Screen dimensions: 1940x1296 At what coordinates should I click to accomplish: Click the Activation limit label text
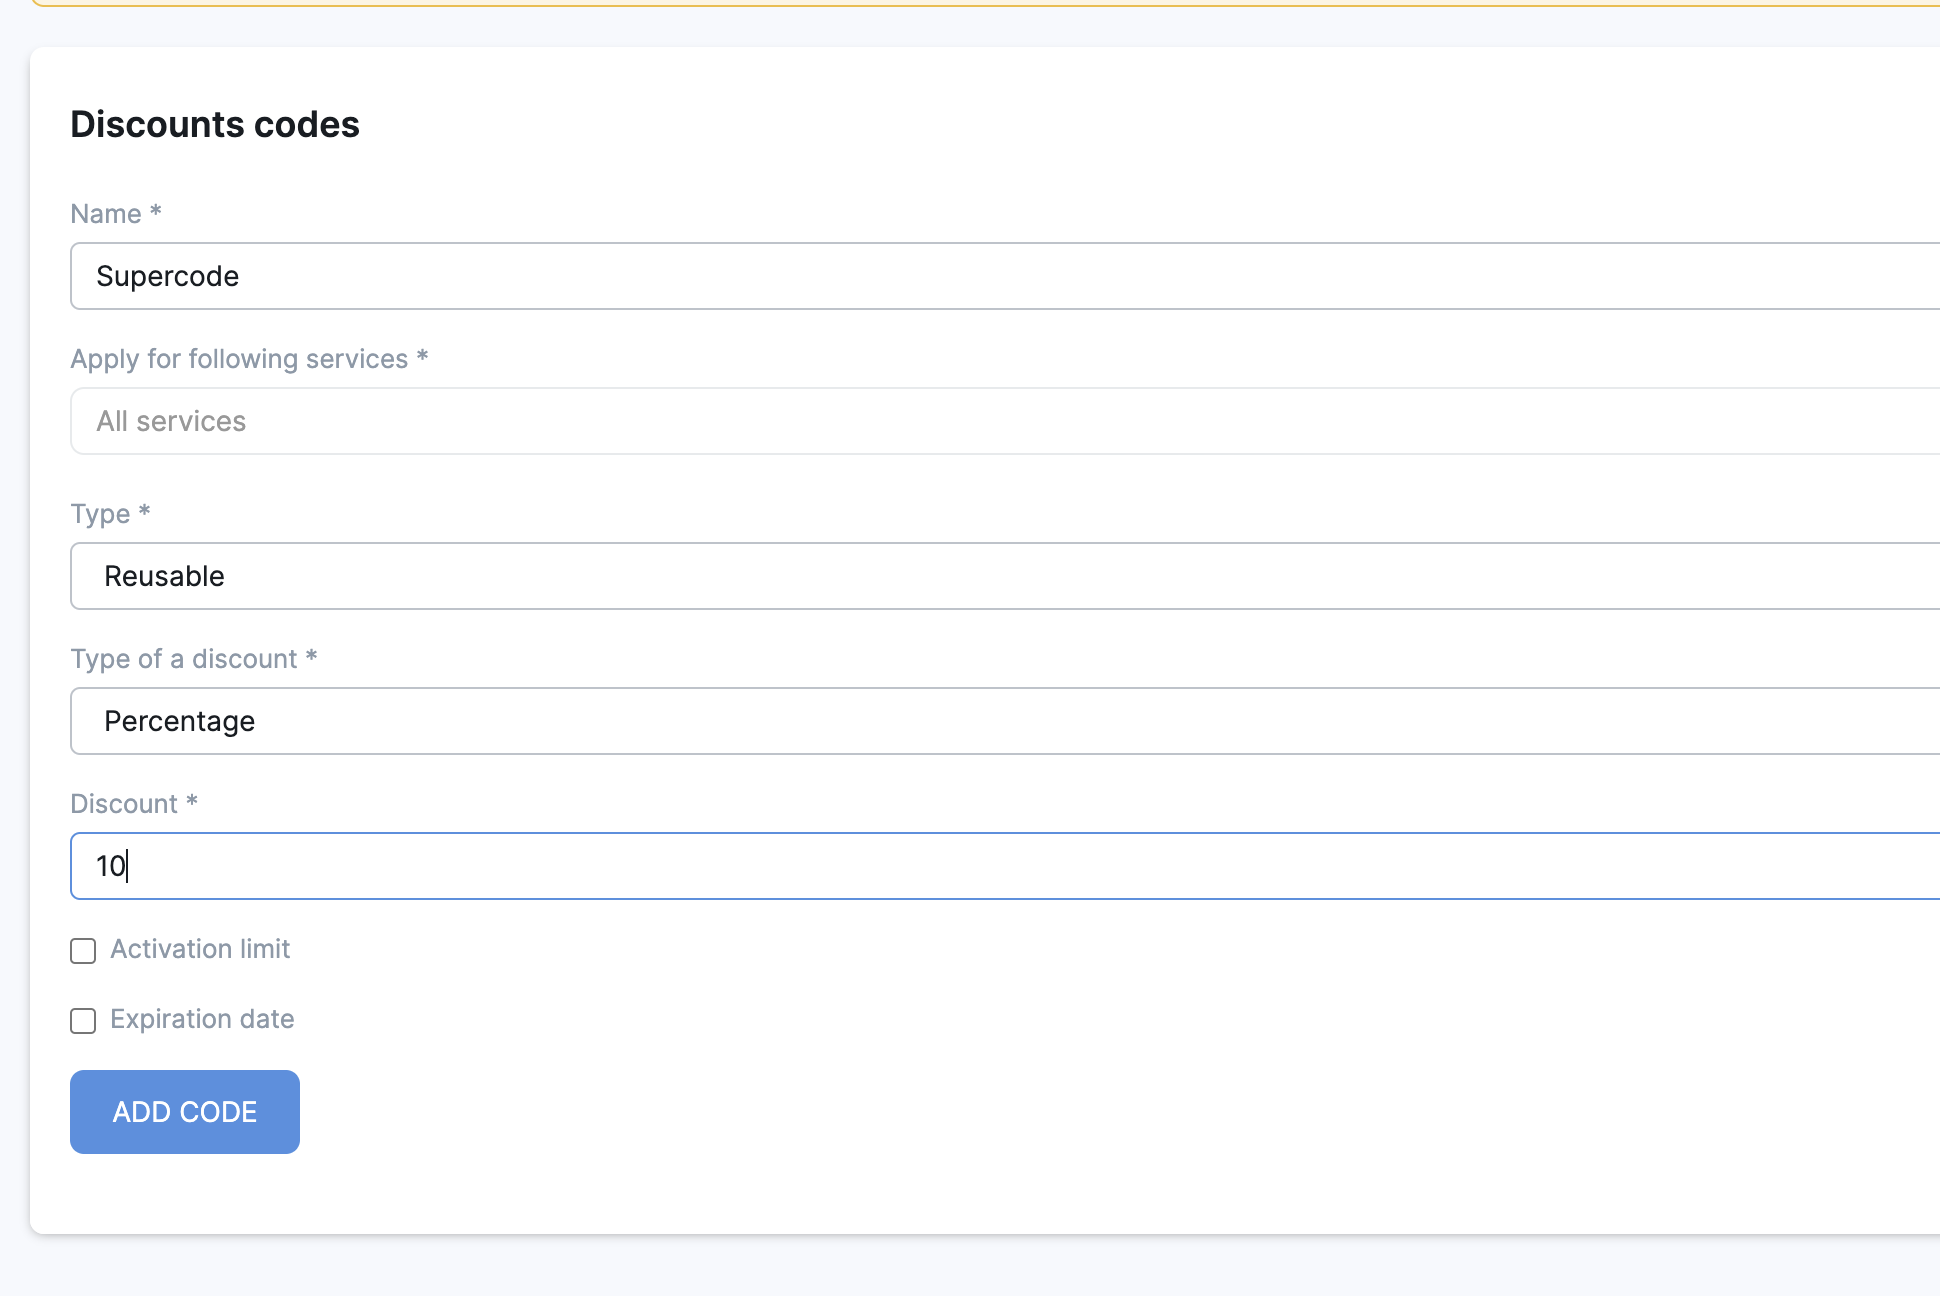tap(200, 949)
